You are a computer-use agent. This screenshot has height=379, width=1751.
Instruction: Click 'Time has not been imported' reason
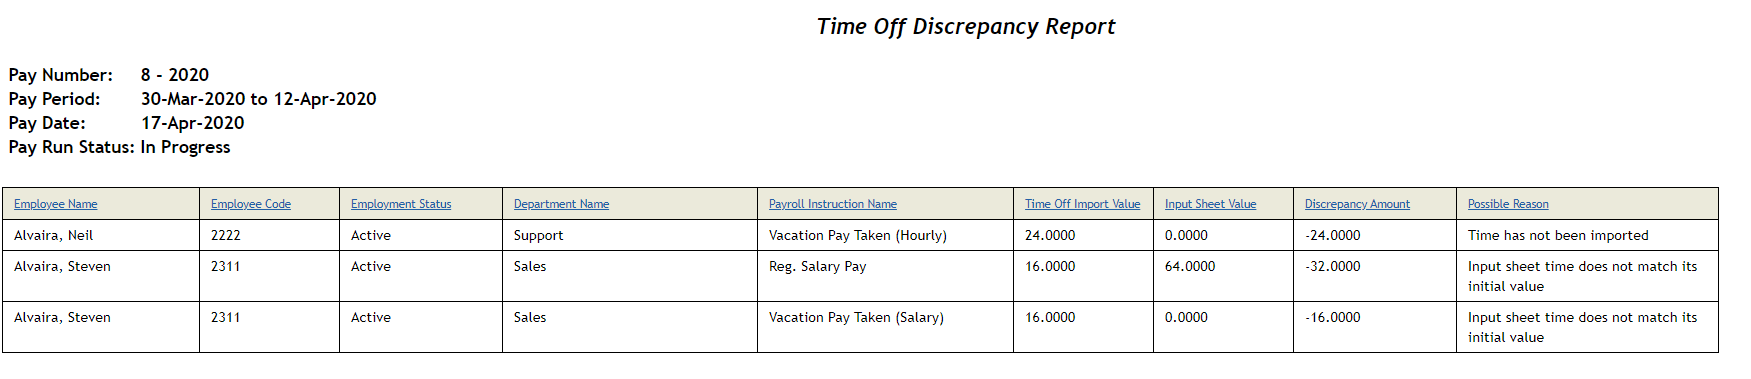[1558, 235]
